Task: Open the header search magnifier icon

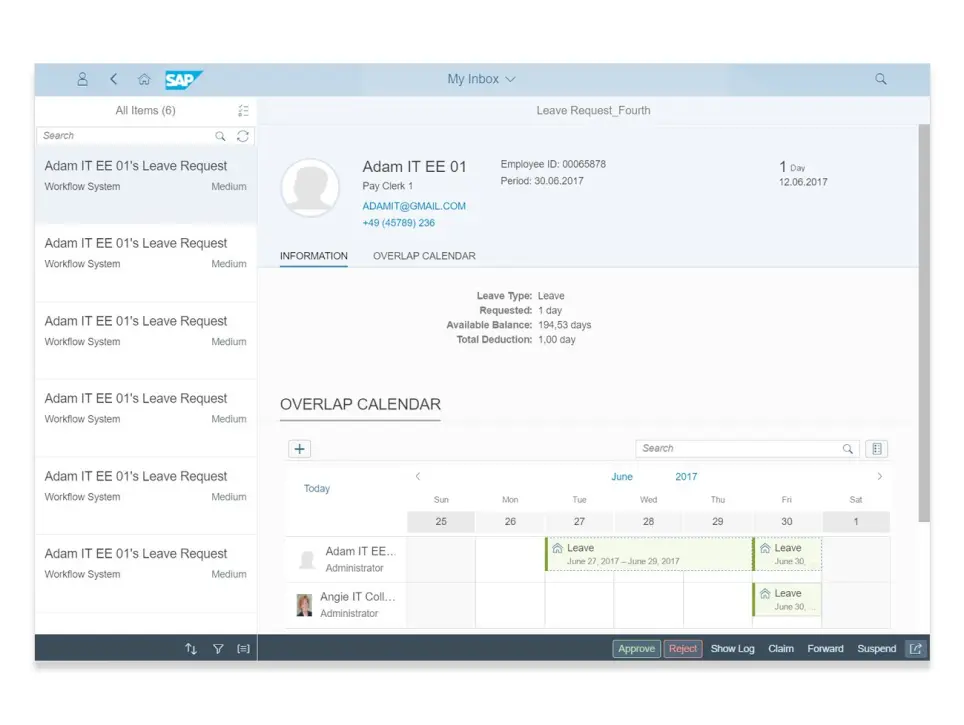Action: point(880,79)
